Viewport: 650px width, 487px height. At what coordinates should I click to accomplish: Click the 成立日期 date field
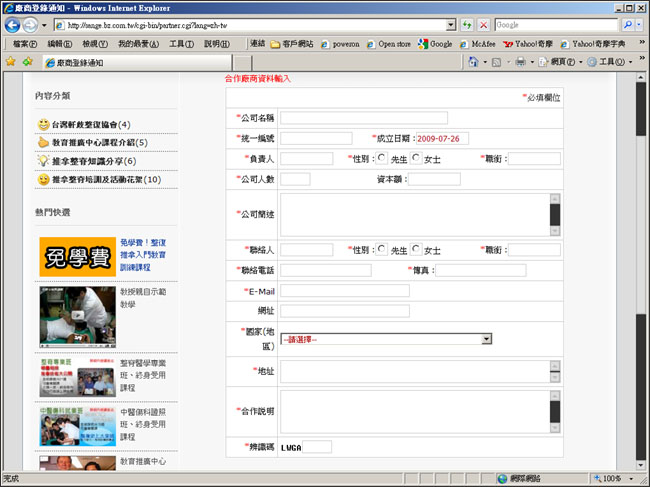[x=442, y=138]
